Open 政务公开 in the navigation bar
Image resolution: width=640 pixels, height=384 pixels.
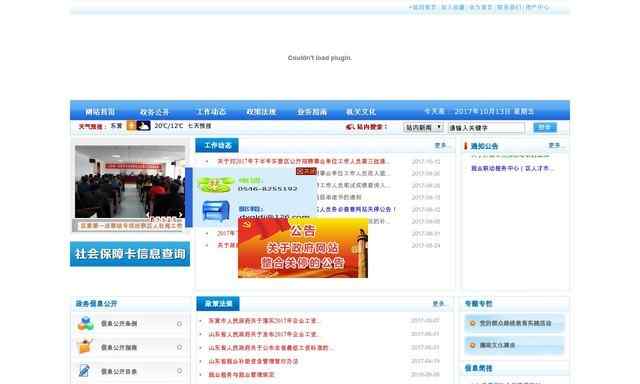click(154, 112)
